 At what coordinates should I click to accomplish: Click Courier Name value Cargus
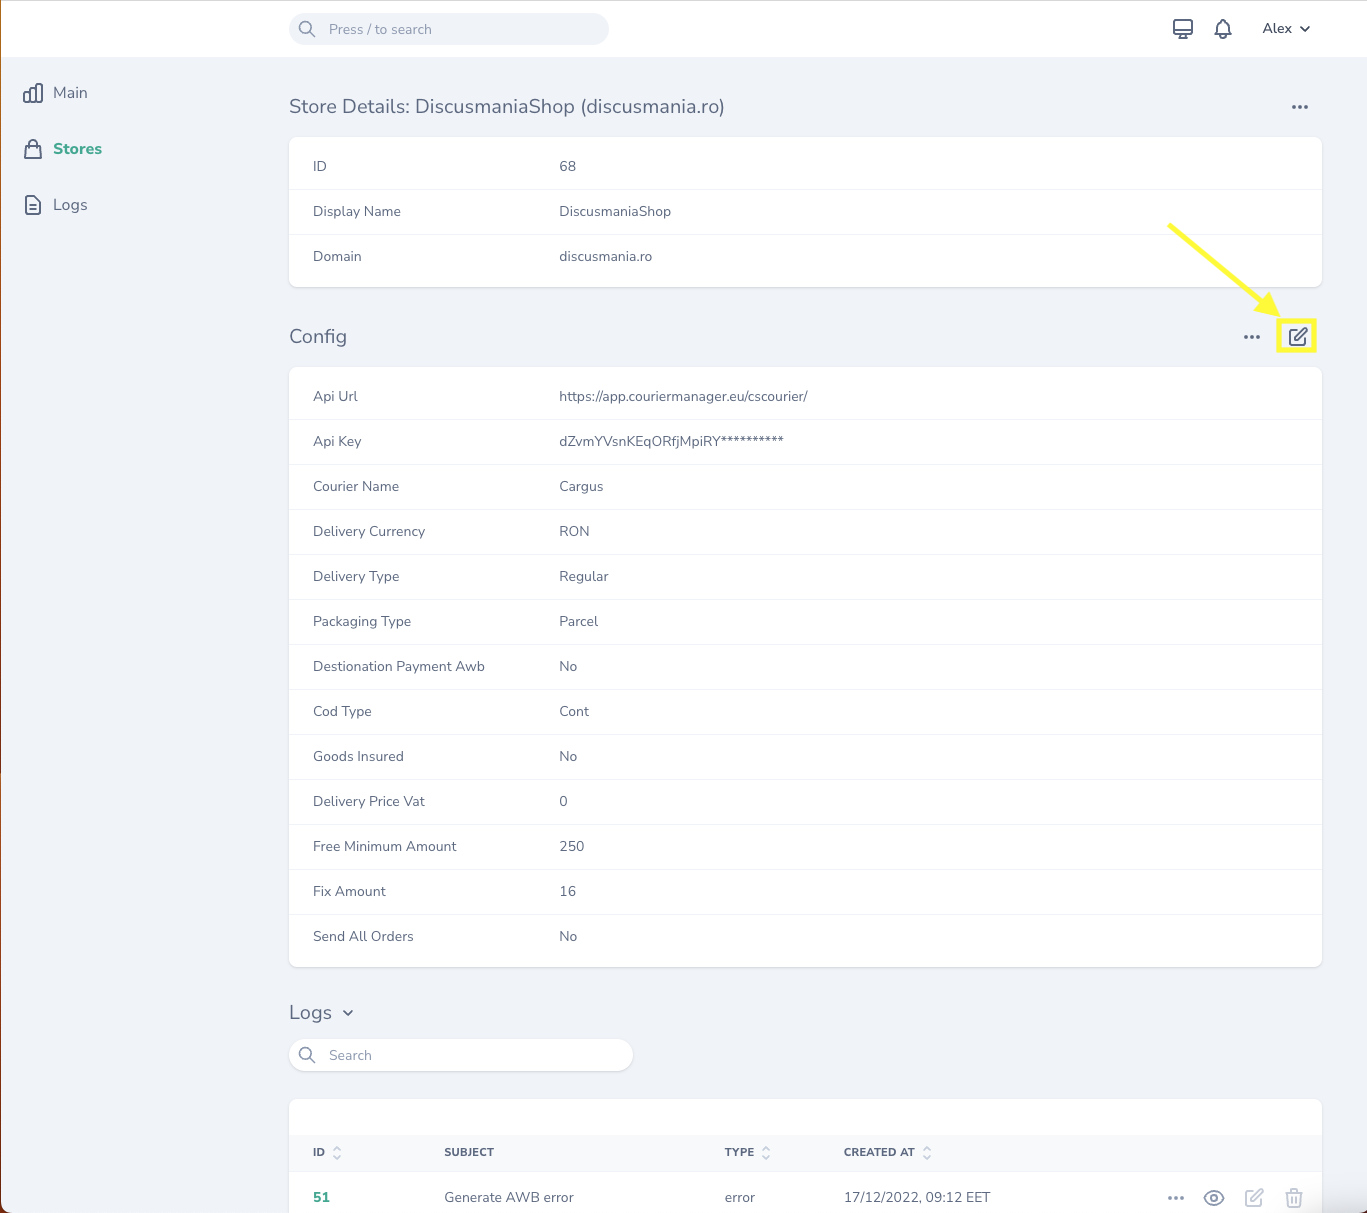coord(581,486)
